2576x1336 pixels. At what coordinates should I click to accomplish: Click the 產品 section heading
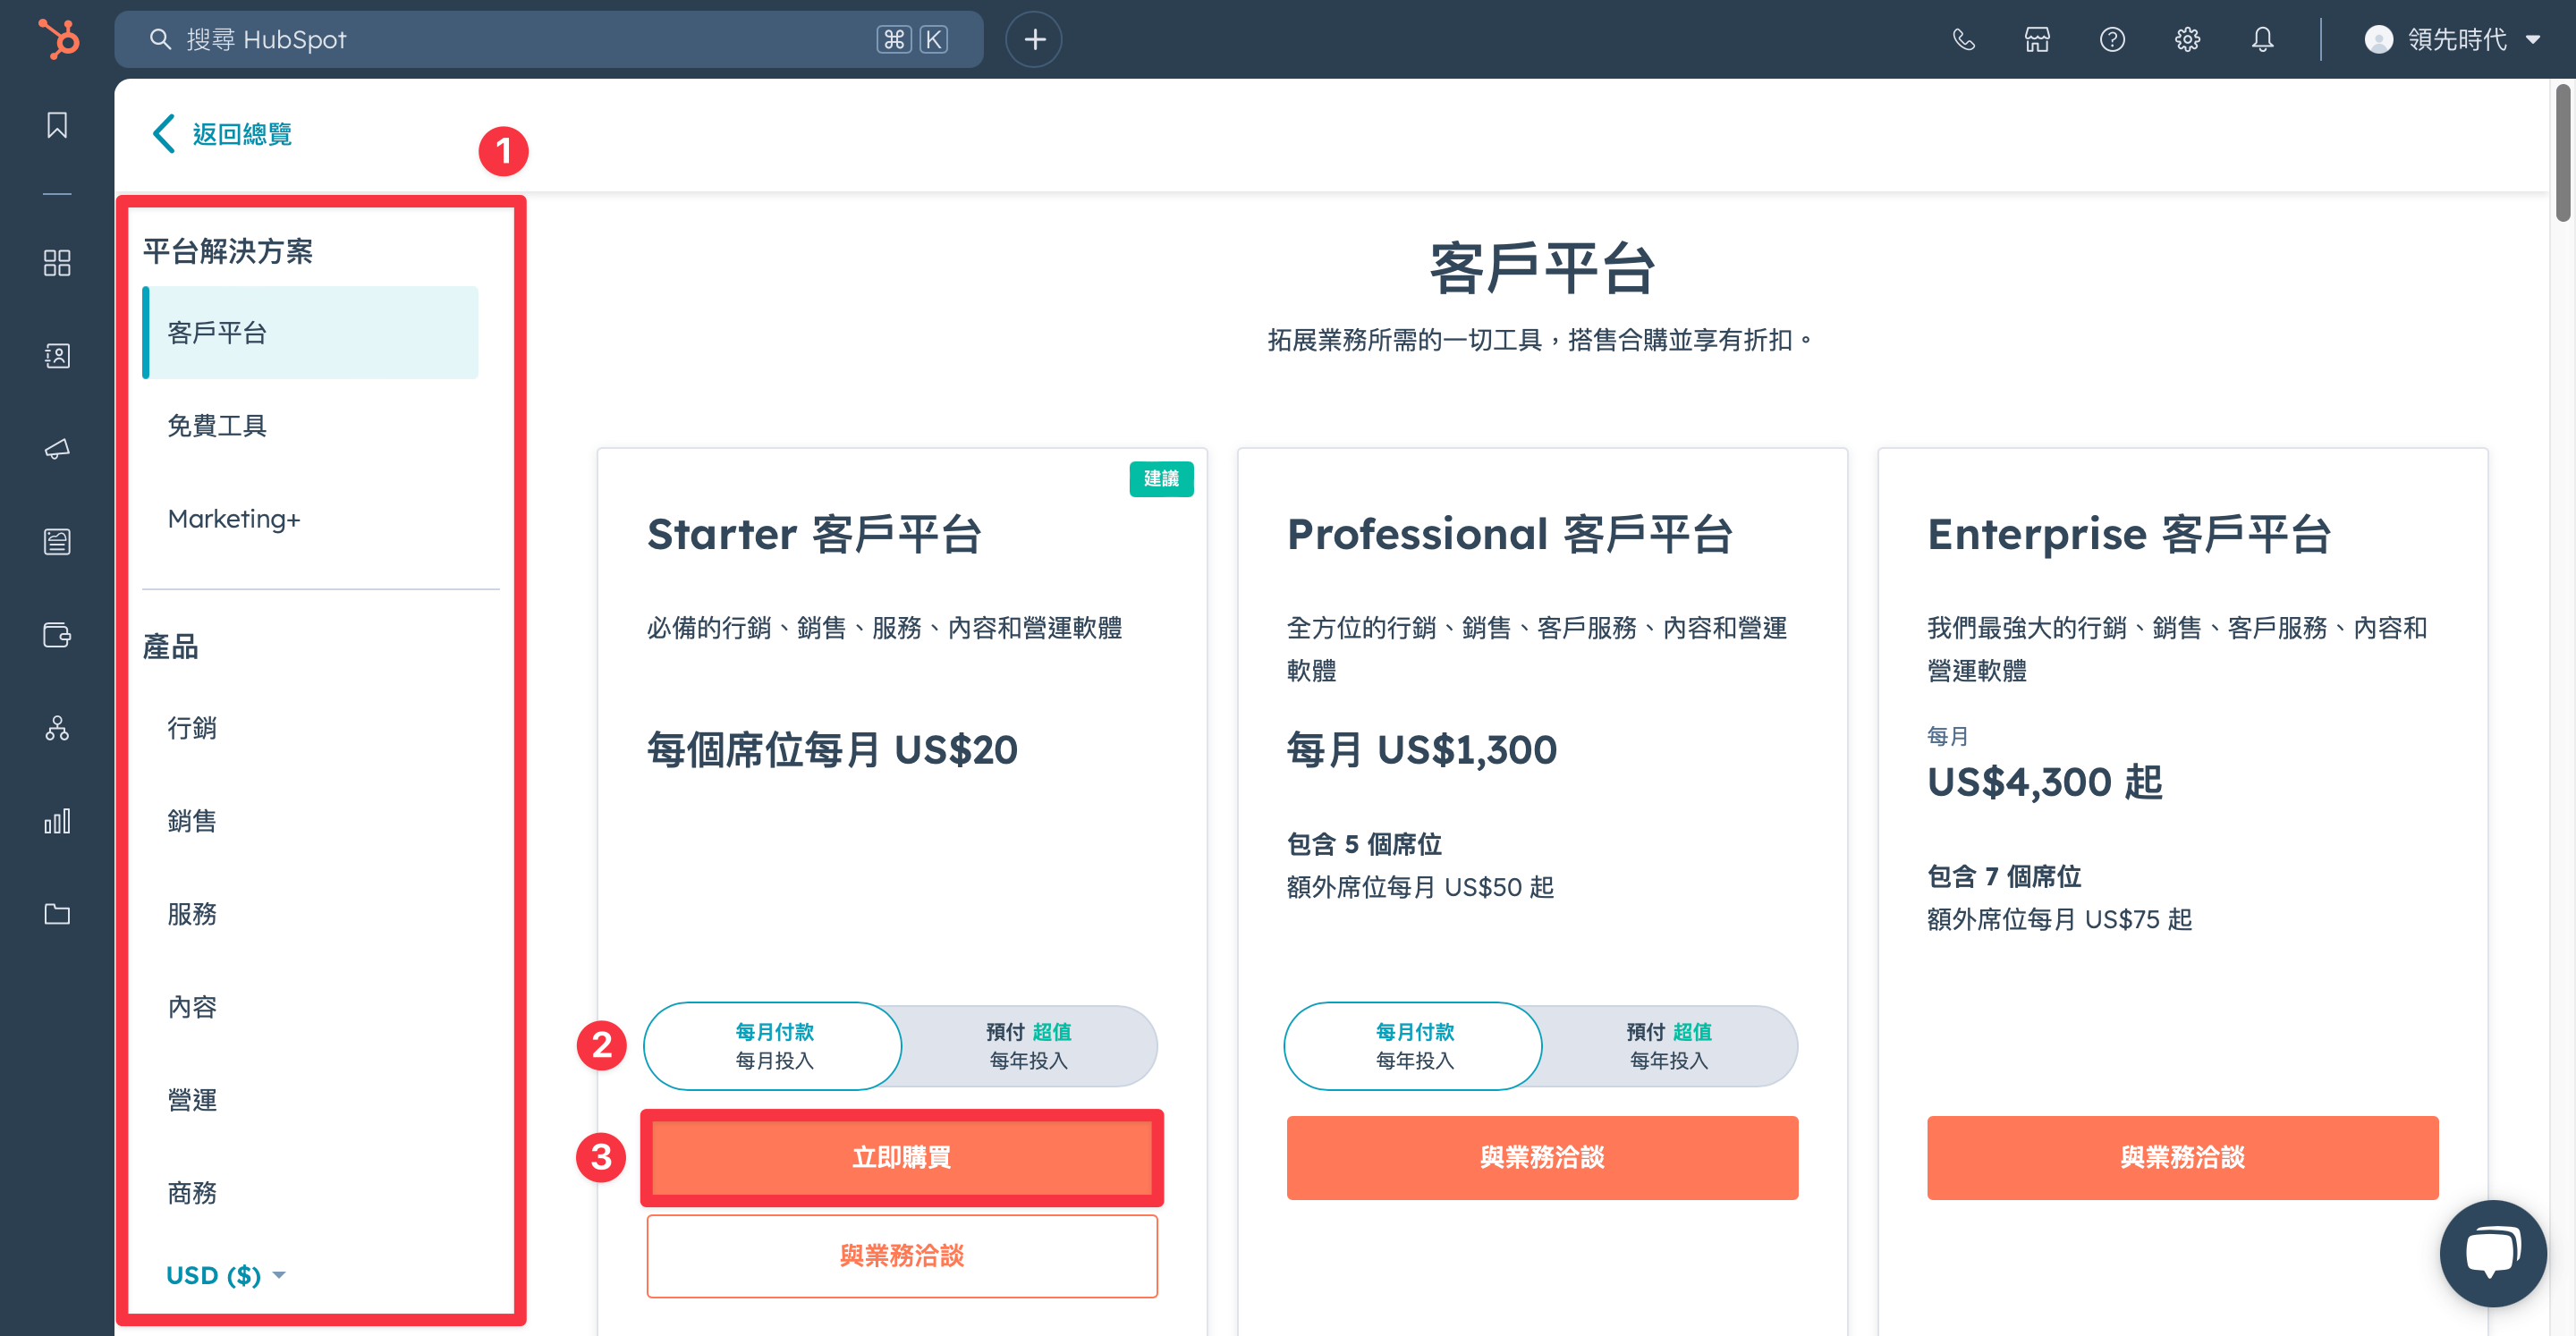tap(170, 646)
